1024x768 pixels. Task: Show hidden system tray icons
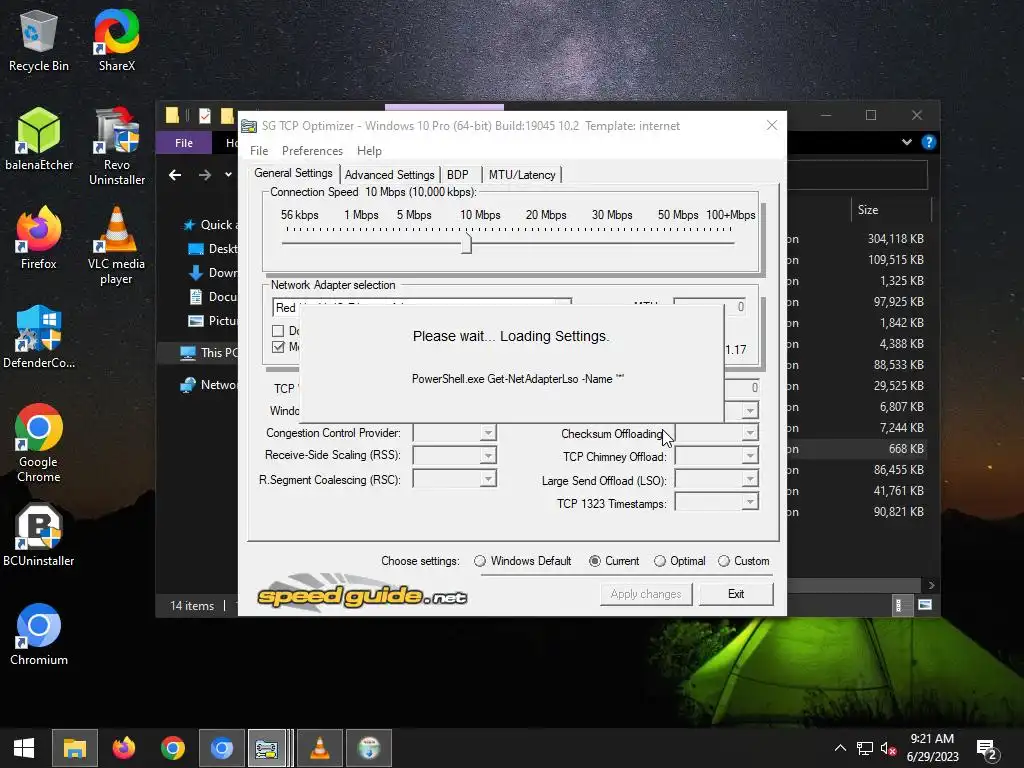(x=840, y=748)
